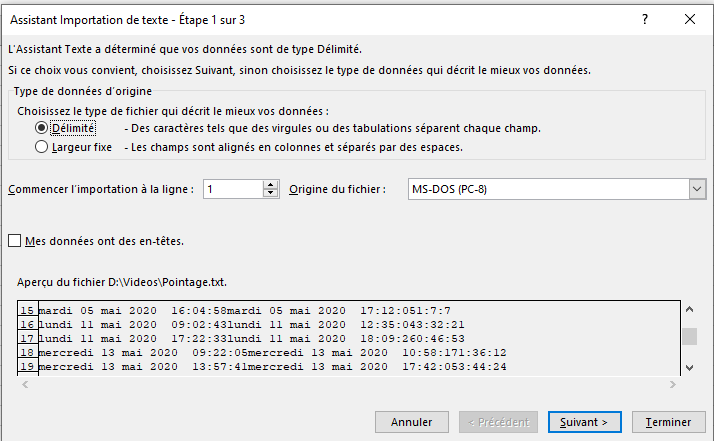The width and height of the screenshot is (714, 441).
Task: Click the file preview scrollbar thumb
Action: (x=689, y=337)
